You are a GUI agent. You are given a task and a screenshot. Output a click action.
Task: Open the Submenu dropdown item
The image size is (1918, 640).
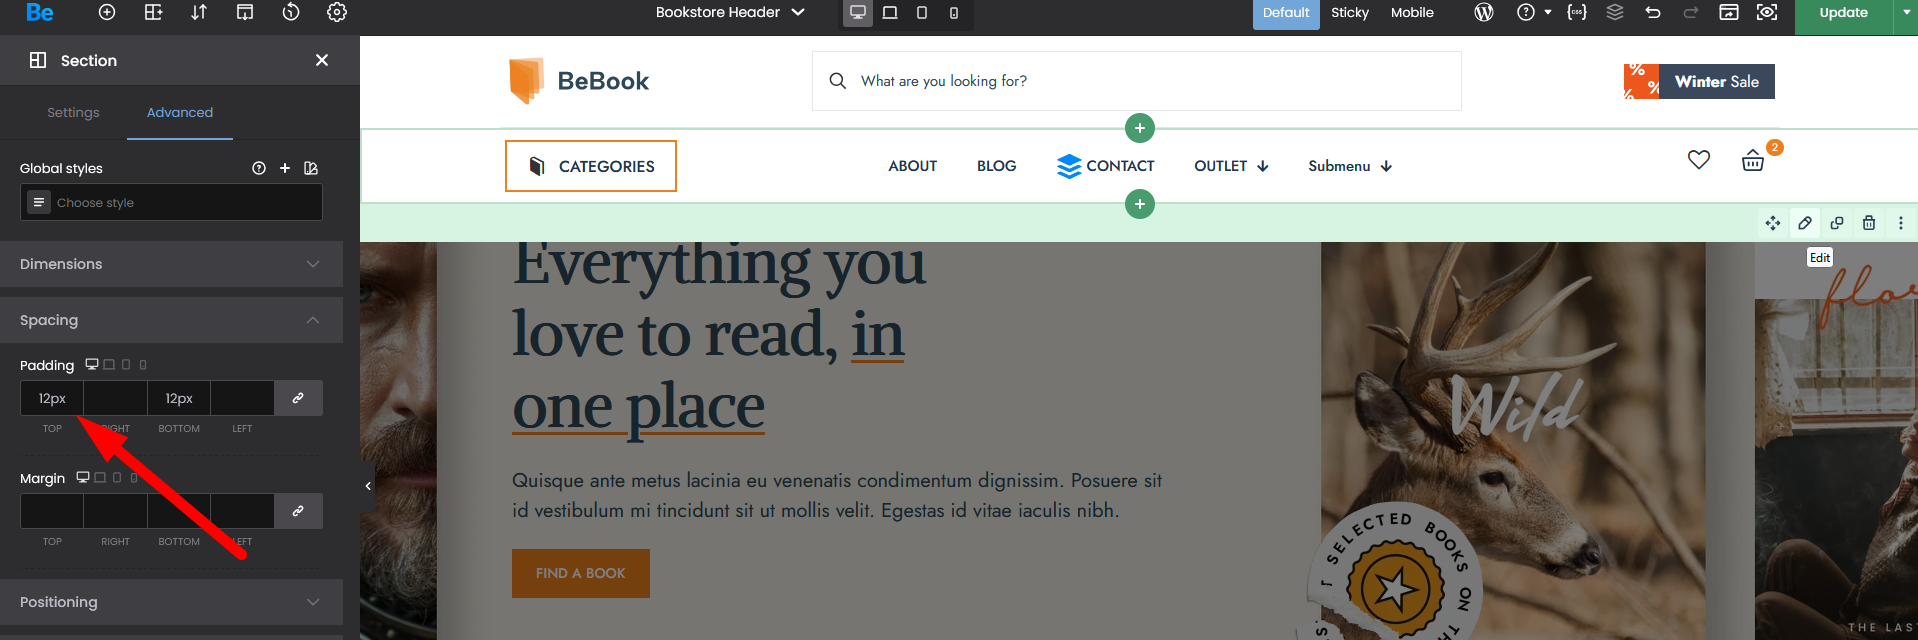point(1350,166)
